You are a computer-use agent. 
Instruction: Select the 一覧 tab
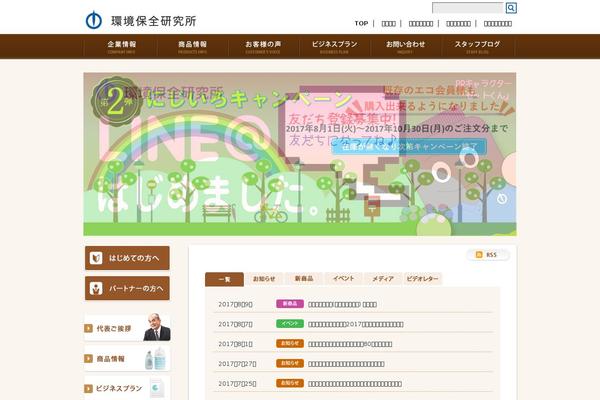pyautogui.click(x=224, y=279)
